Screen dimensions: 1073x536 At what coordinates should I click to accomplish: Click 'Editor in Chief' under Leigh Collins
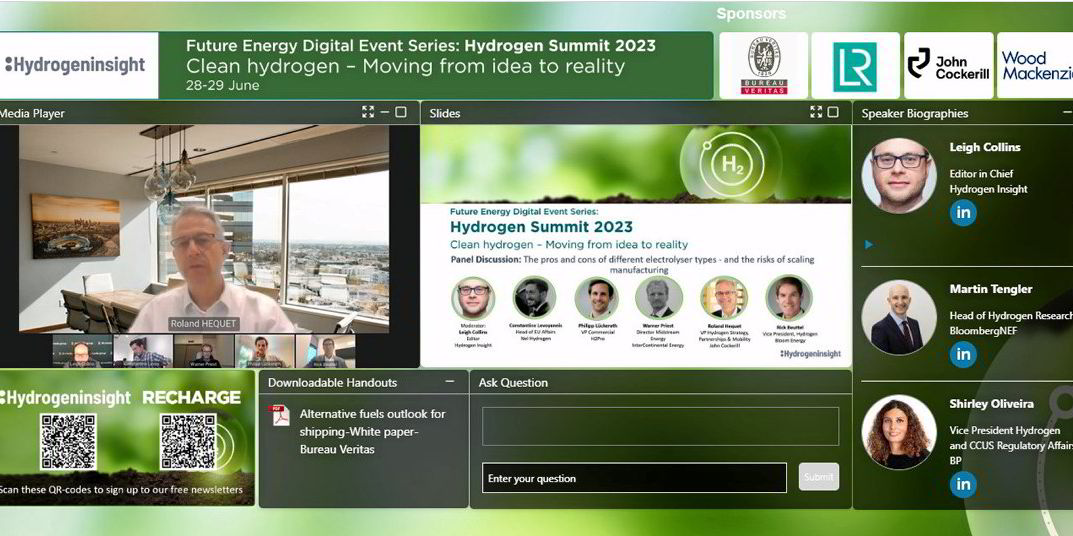(981, 174)
